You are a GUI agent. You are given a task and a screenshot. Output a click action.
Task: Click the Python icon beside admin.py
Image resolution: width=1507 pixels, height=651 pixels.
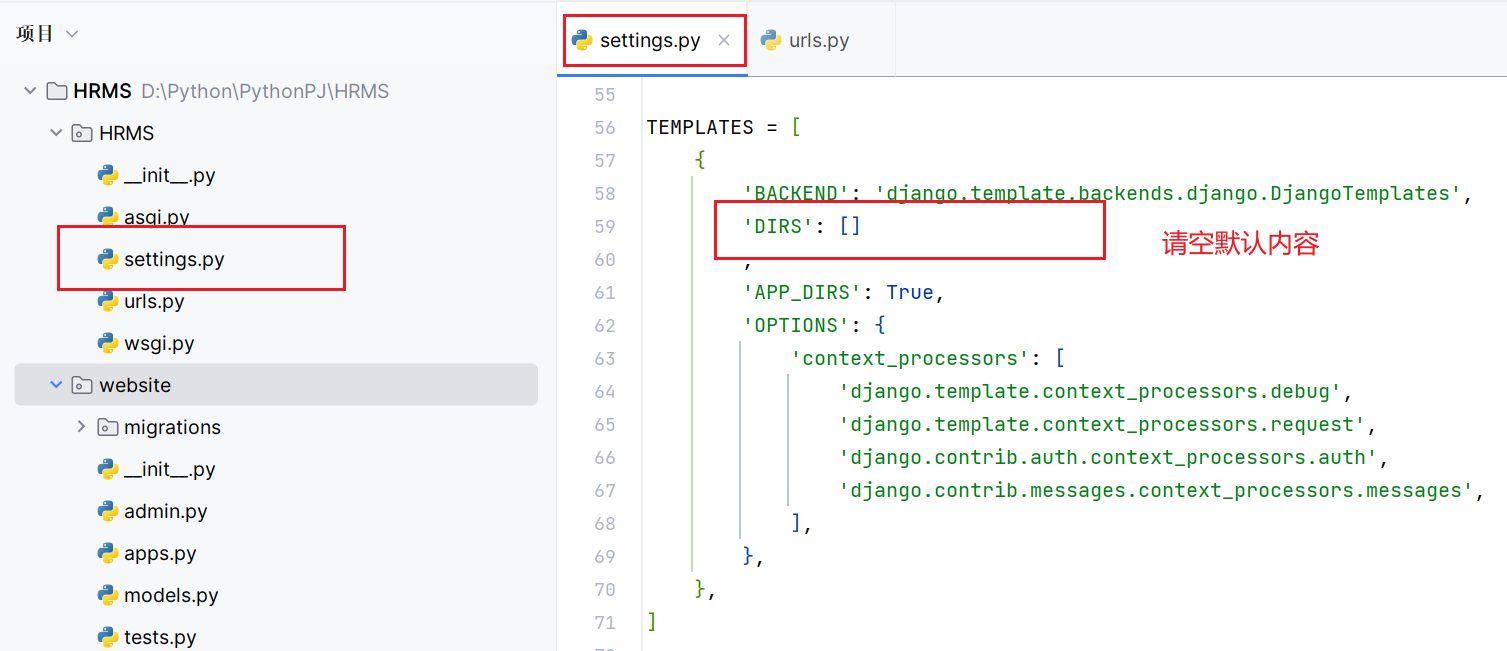(x=108, y=512)
